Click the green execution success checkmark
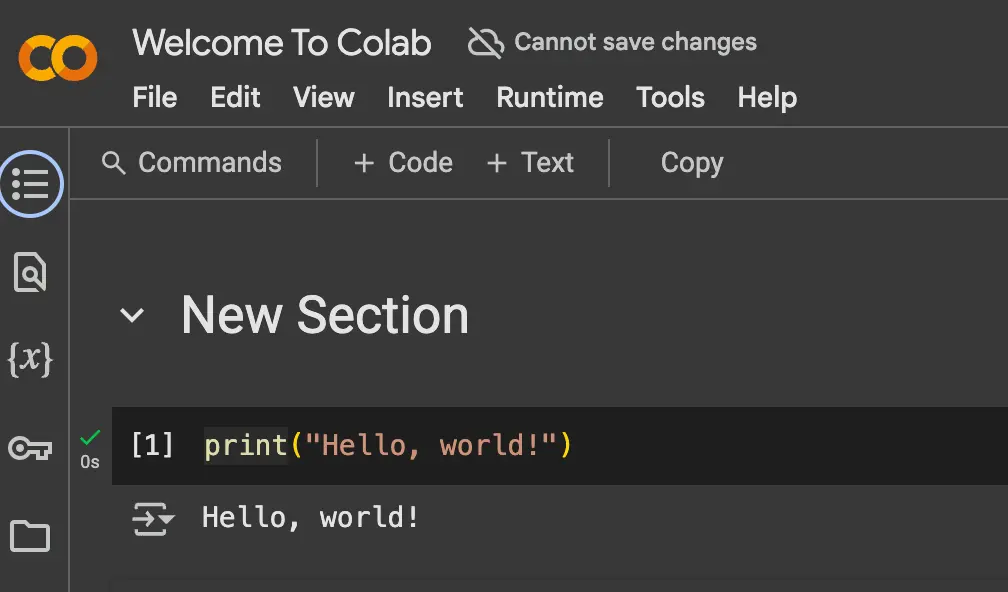This screenshot has height=592, width=1008. pos(90,438)
